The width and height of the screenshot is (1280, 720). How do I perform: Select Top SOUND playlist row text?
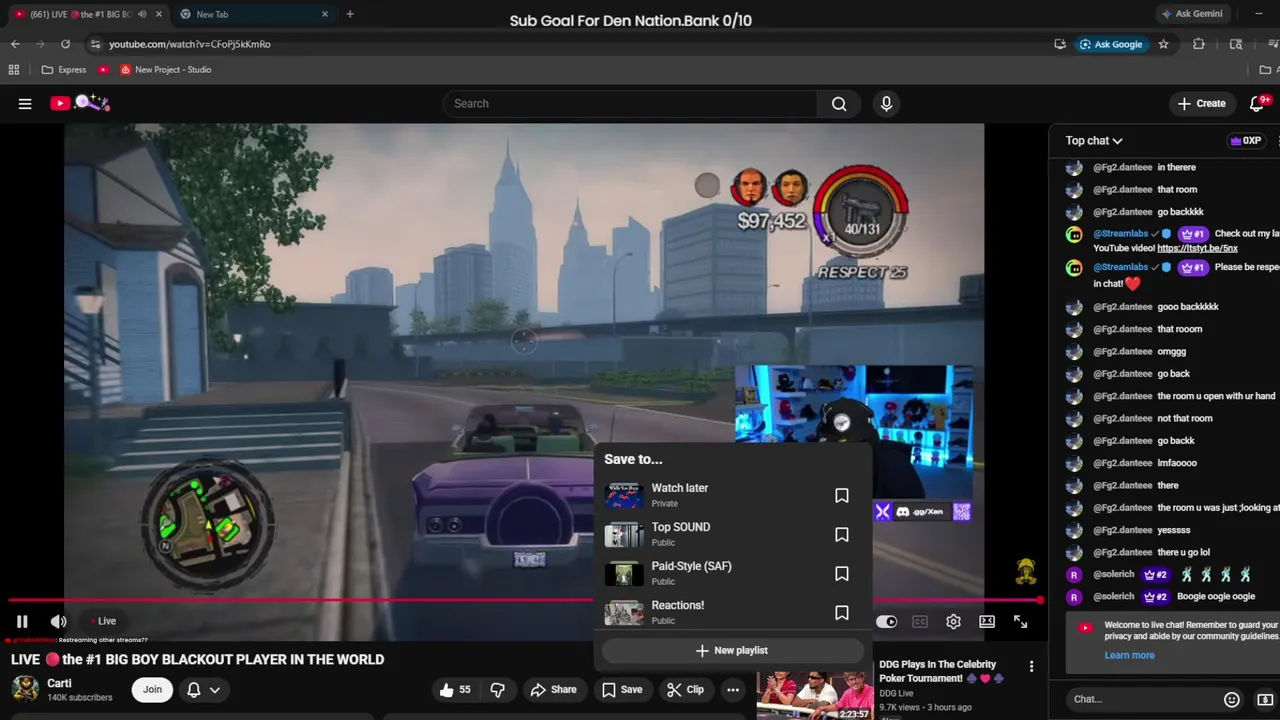(x=681, y=527)
